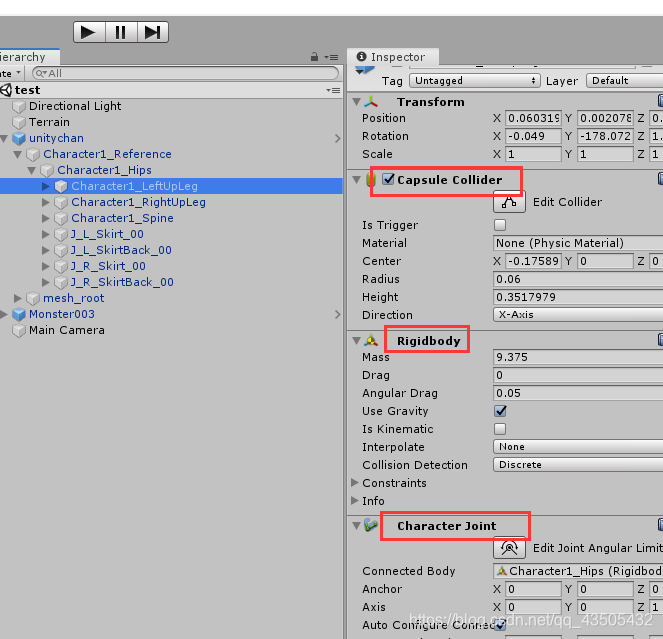This screenshot has height=639, width=663.
Task: Click the Pause button
Action: pyautogui.click(x=121, y=32)
